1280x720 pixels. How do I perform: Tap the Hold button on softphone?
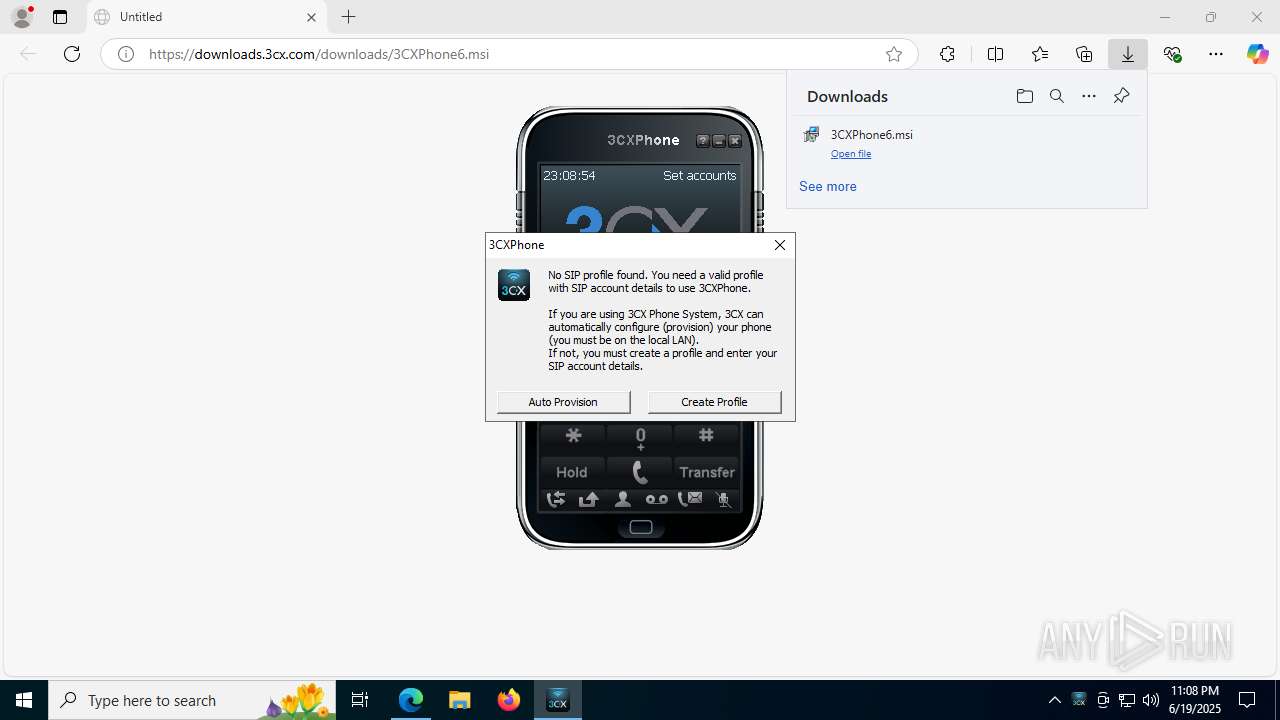[x=572, y=472]
